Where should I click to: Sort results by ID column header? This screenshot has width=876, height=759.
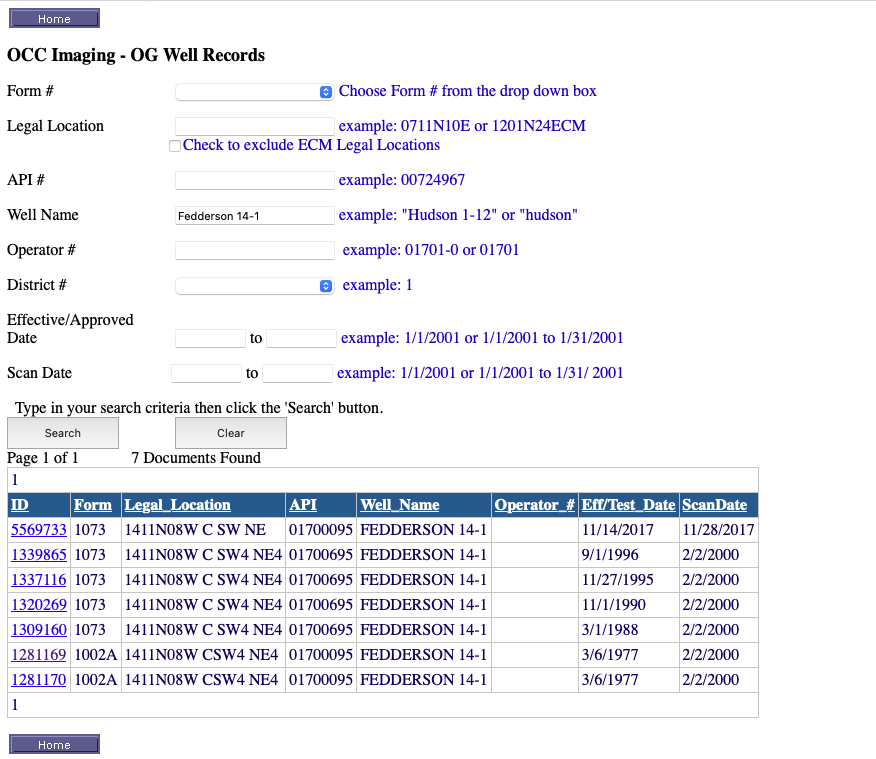(20, 505)
